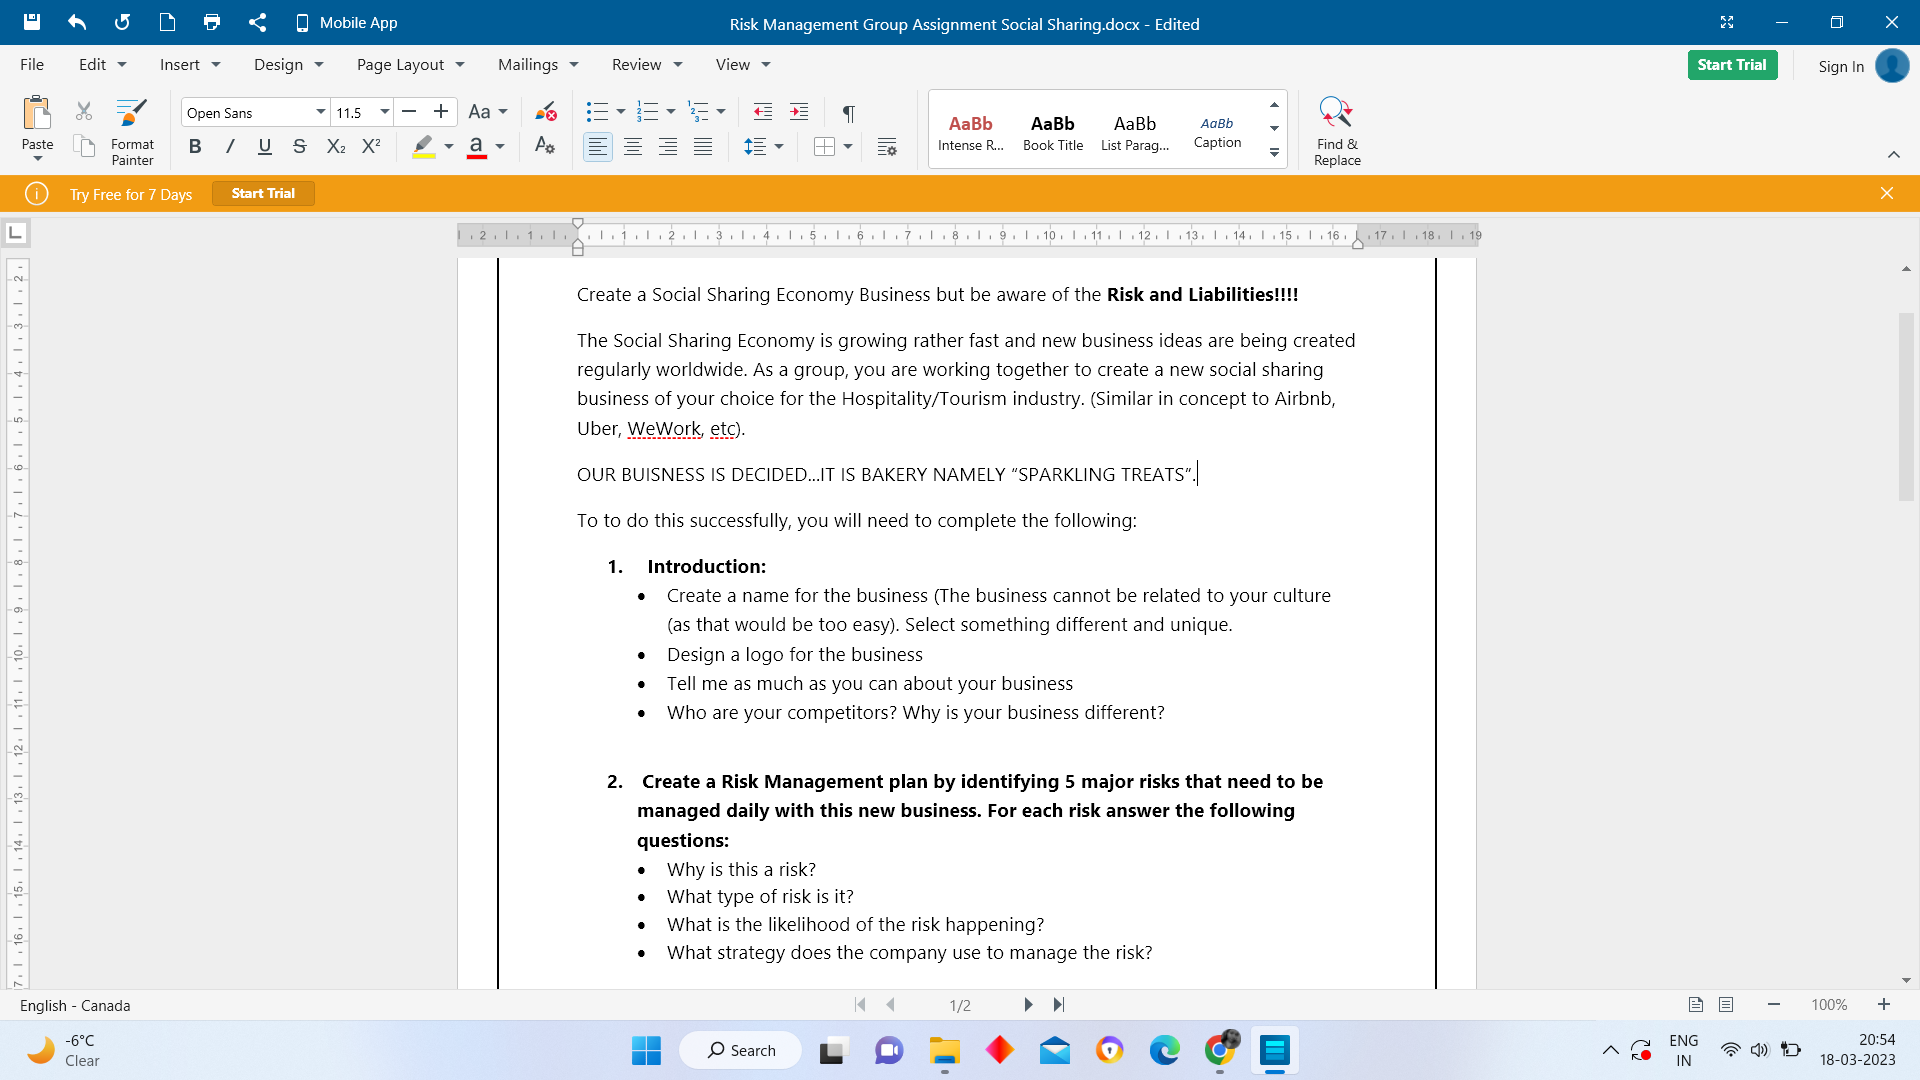Expand the highlight color options
Image resolution: width=1920 pixels, height=1080 pixels.
click(x=446, y=146)
